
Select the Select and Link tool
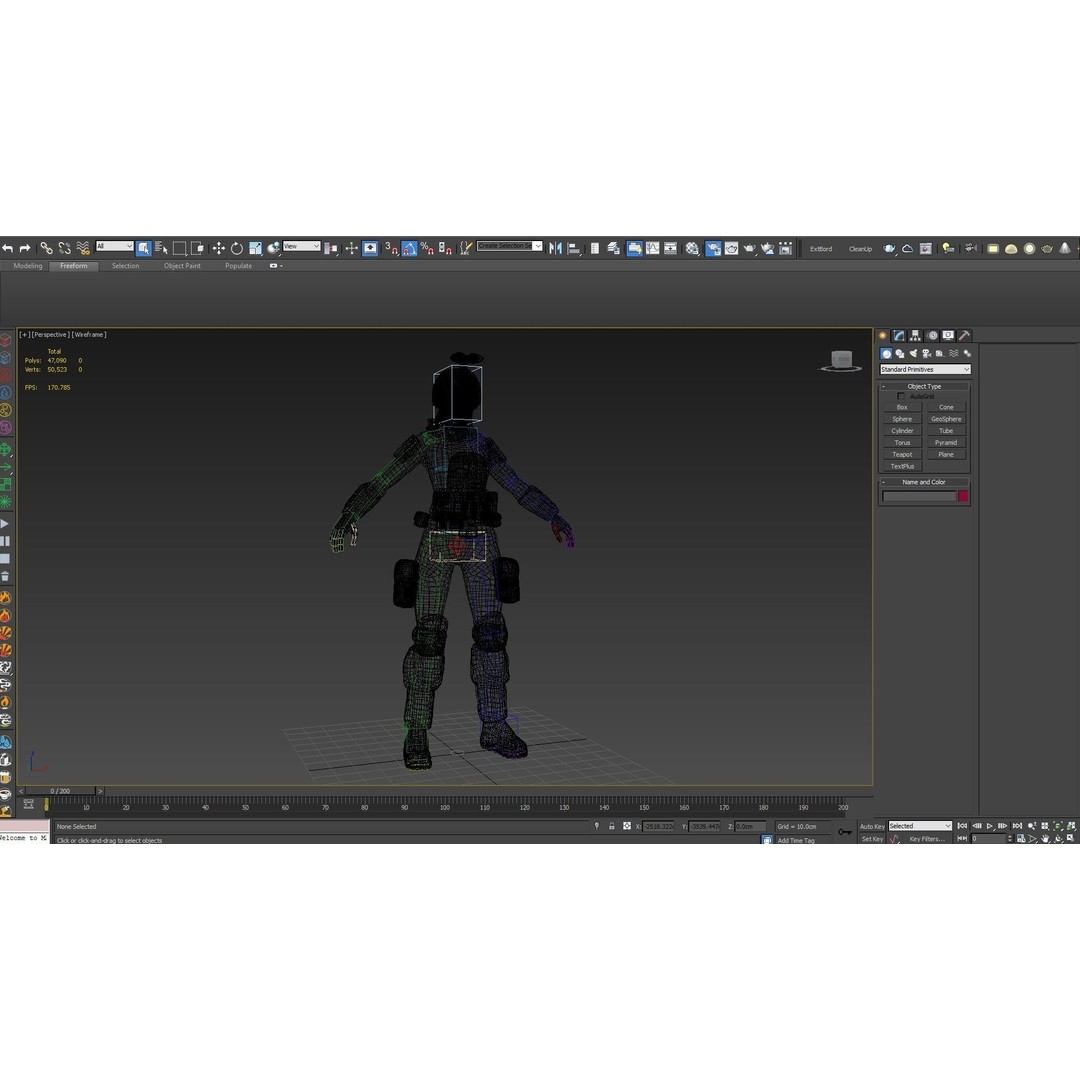tap(46, 249)
